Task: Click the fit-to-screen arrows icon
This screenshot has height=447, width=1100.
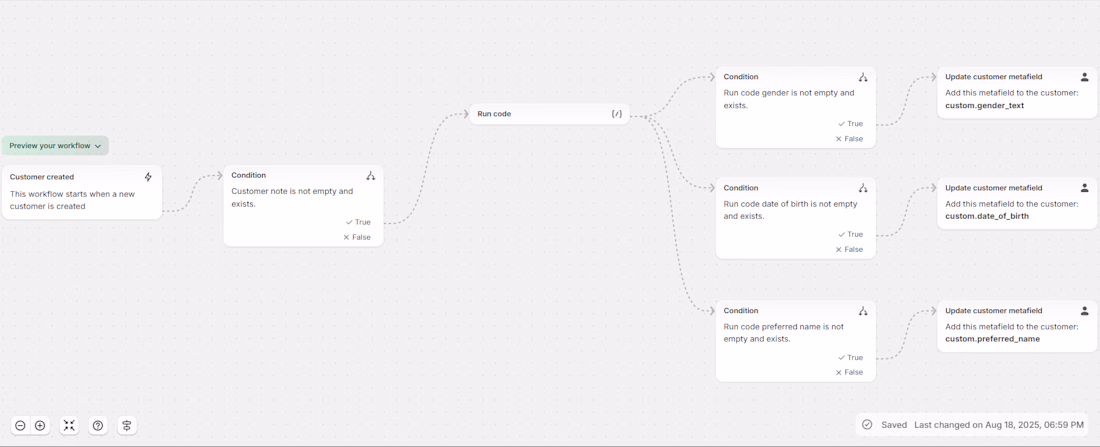Action: (x=69, y=426)
